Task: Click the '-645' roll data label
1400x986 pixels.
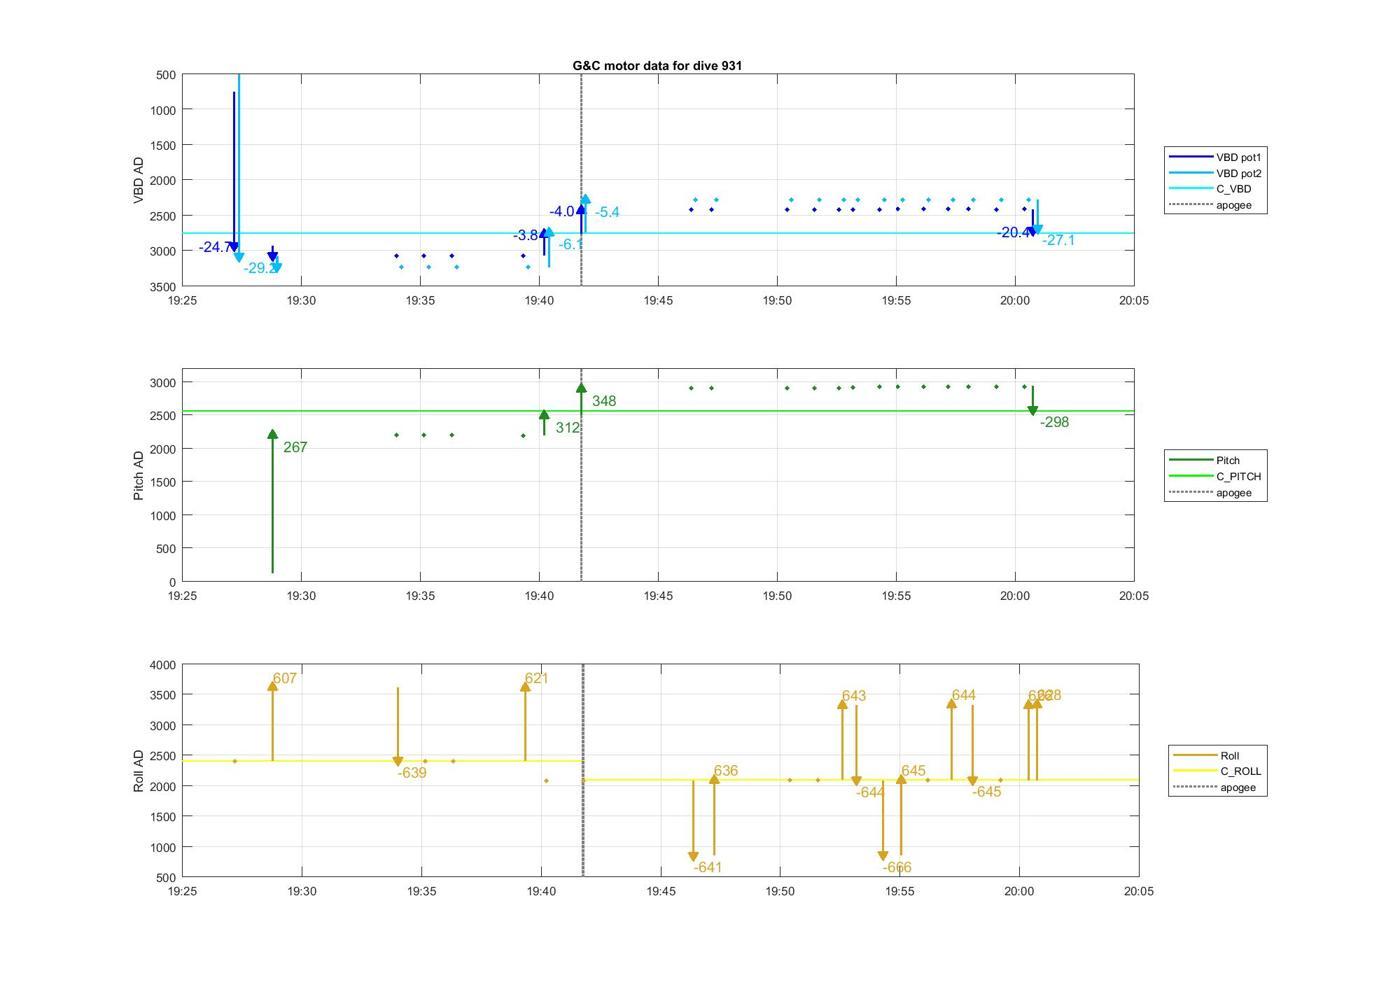Action: coord(987,792)
